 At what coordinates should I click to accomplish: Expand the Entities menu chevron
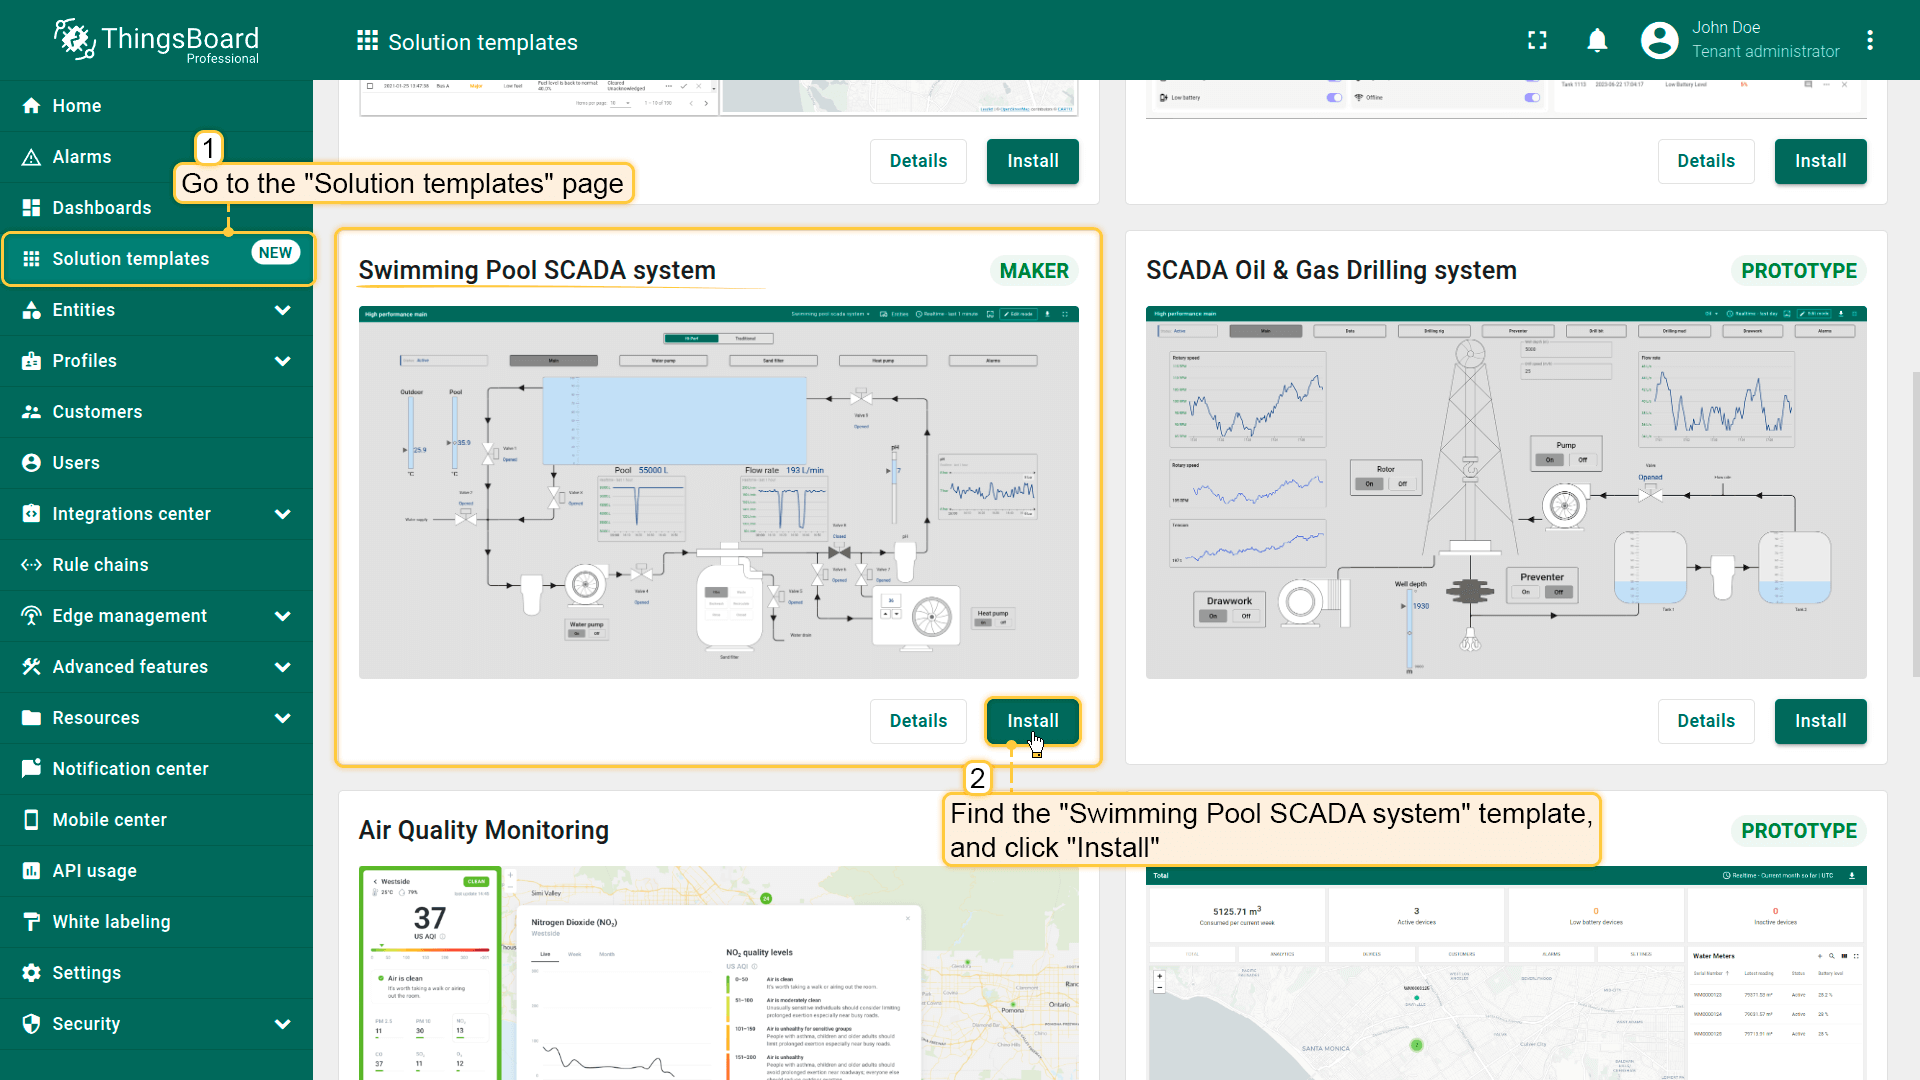(x=283, y=310)
